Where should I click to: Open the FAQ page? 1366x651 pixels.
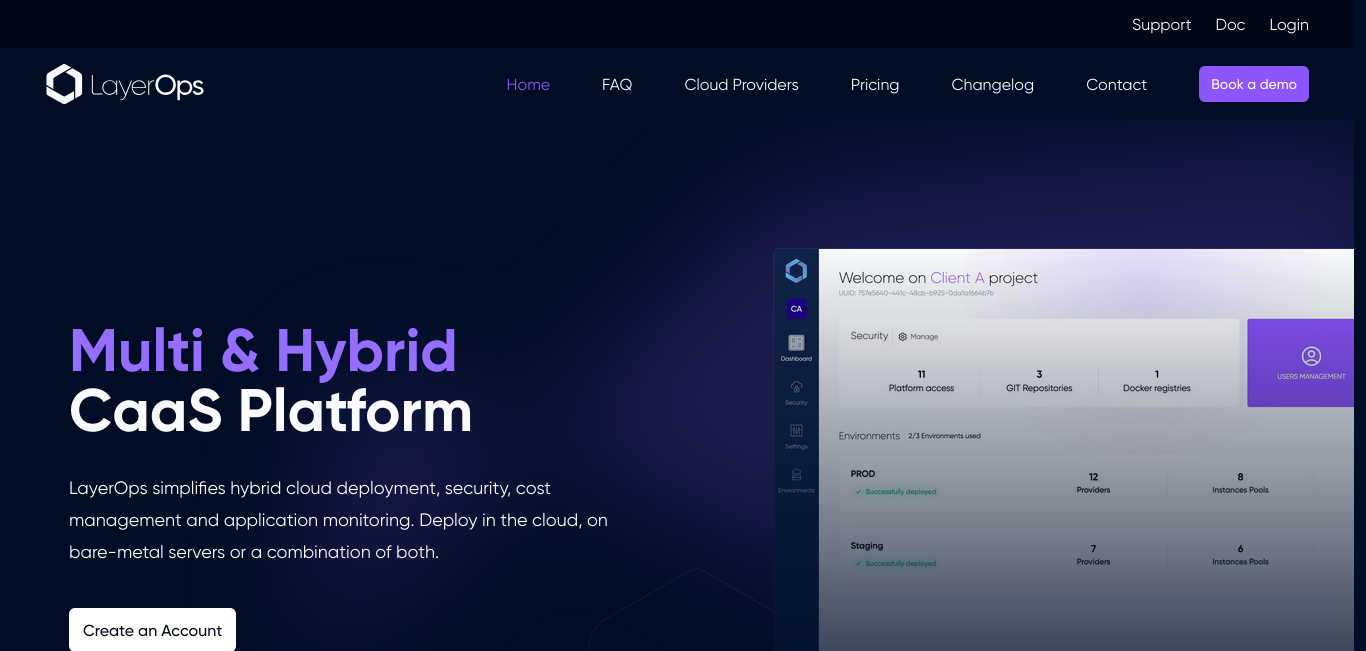[617, 85]
